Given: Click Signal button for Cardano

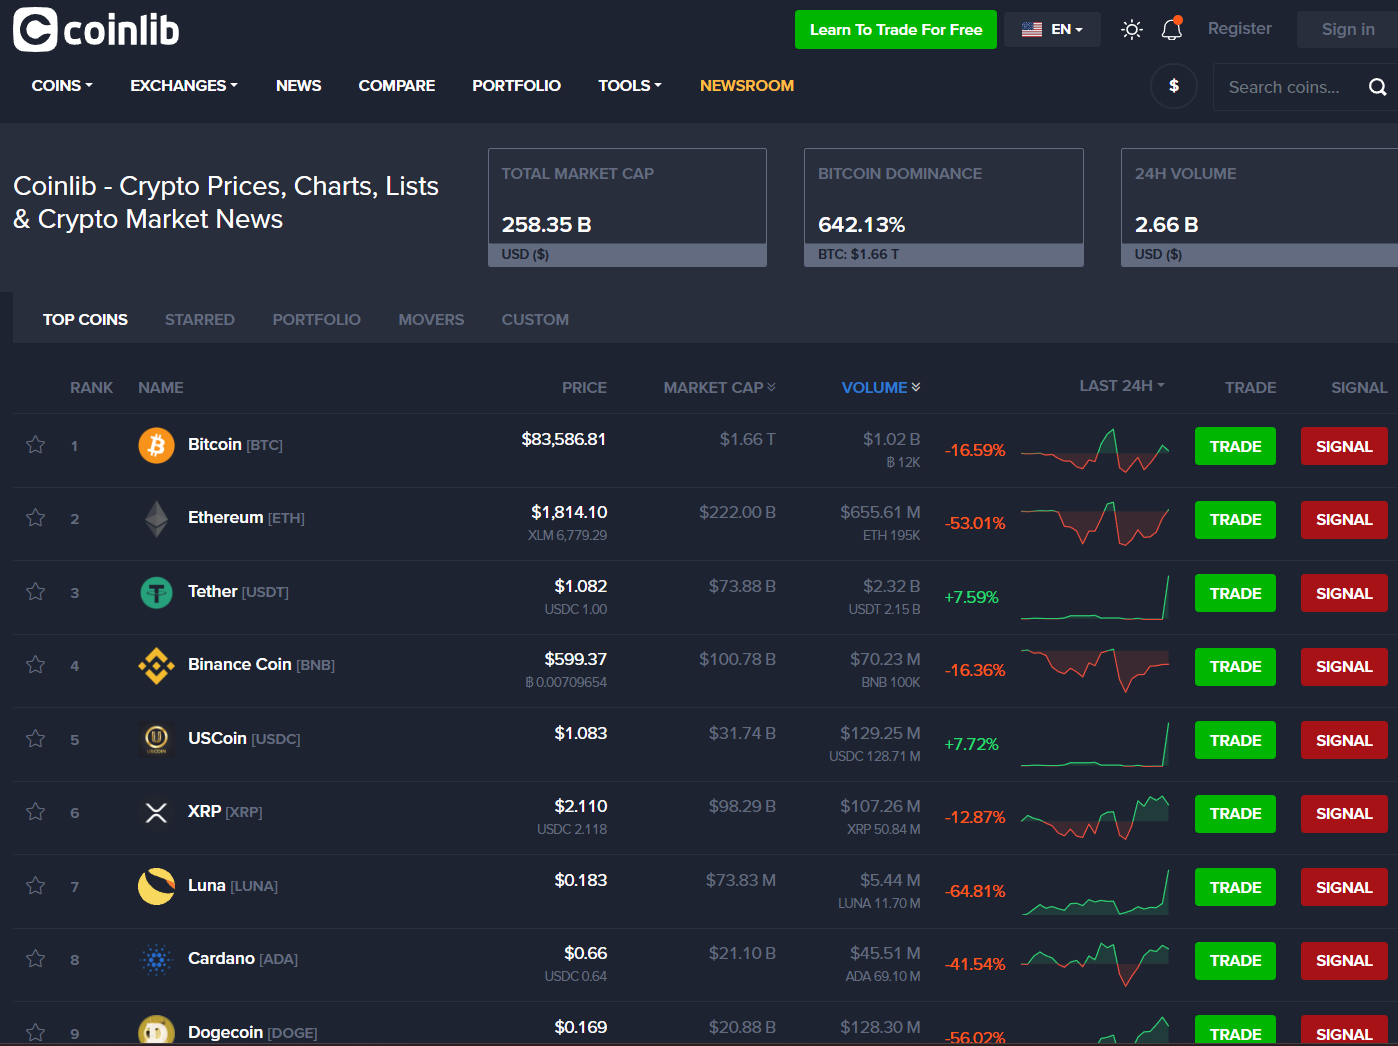Looking at the screenshot, I should 1344,961.
